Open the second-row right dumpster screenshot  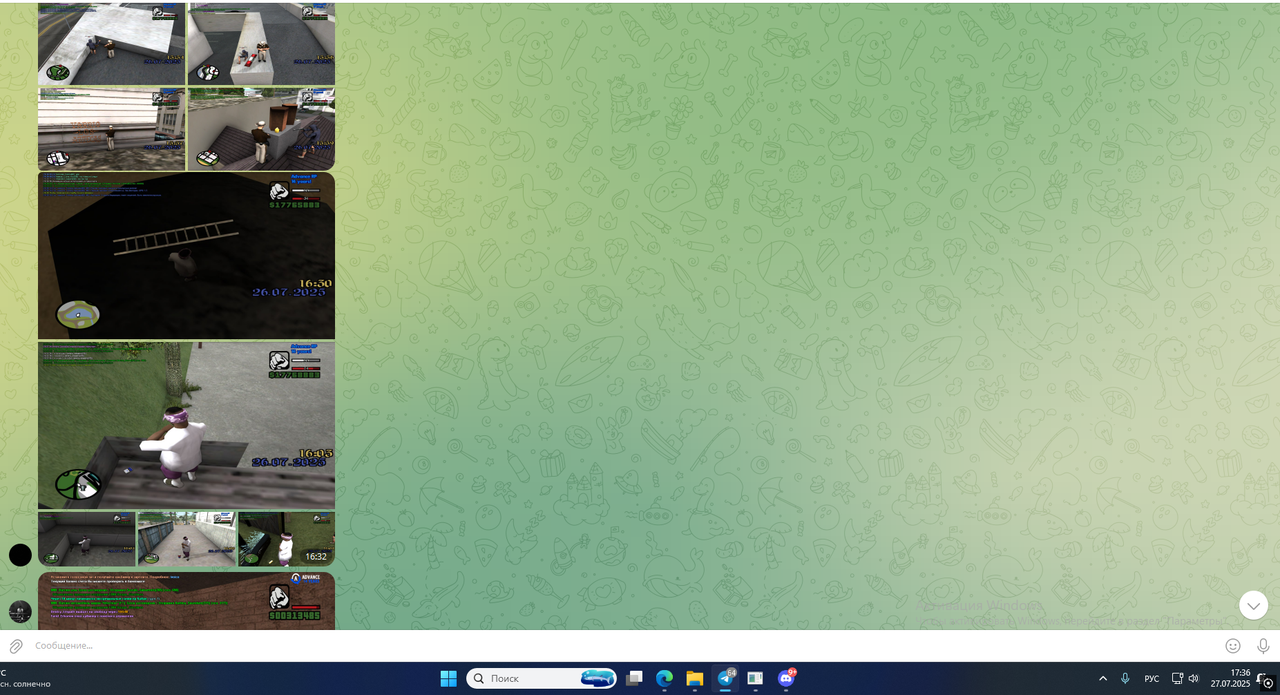click(x=261, y=129)
